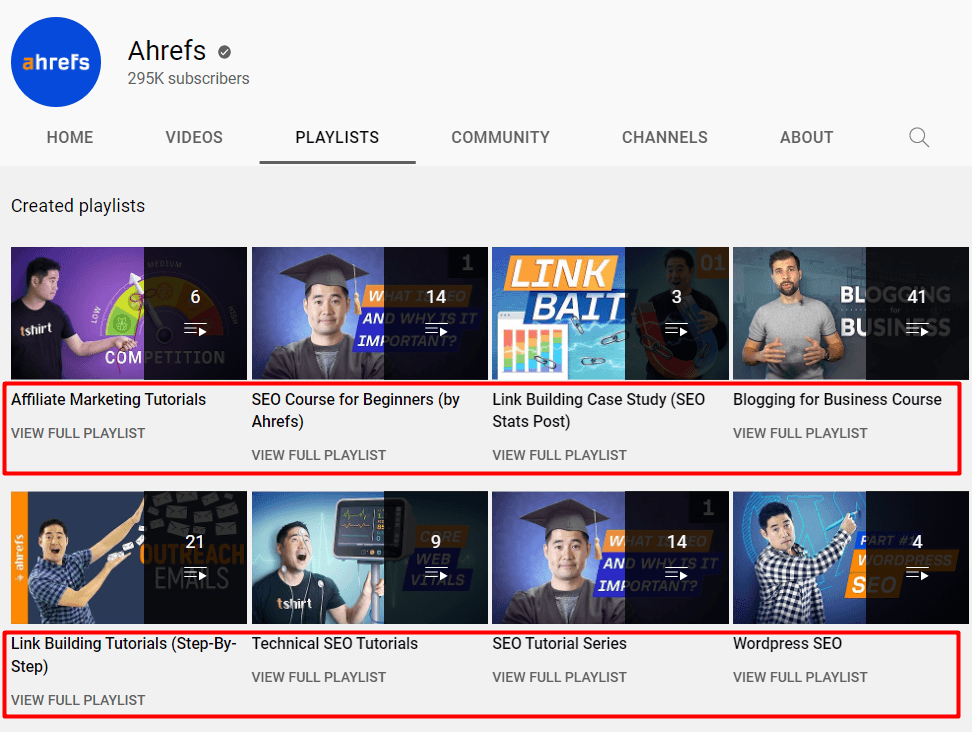View full playlist for Link Building Case Study
The image size is (972, 732).
point(559,455)
